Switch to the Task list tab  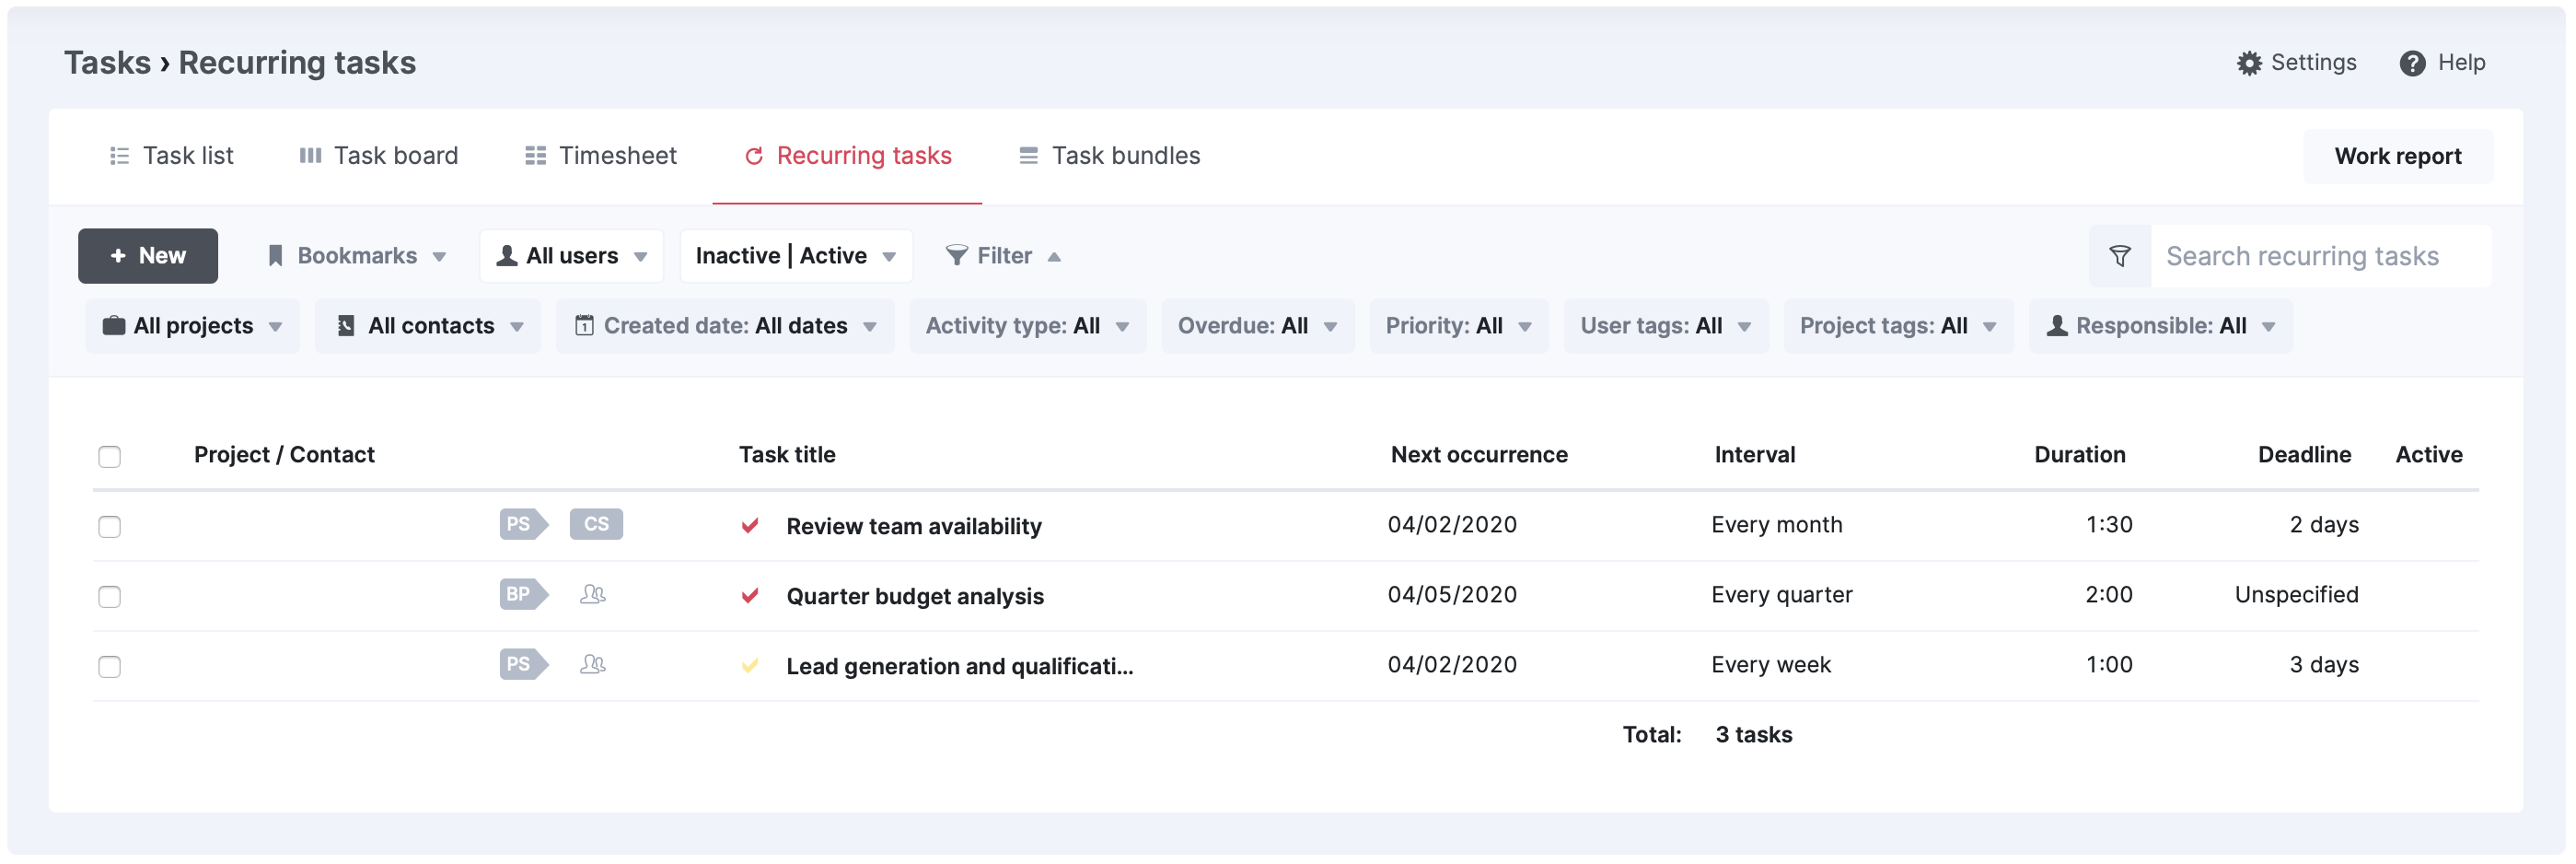pos(171,156)
